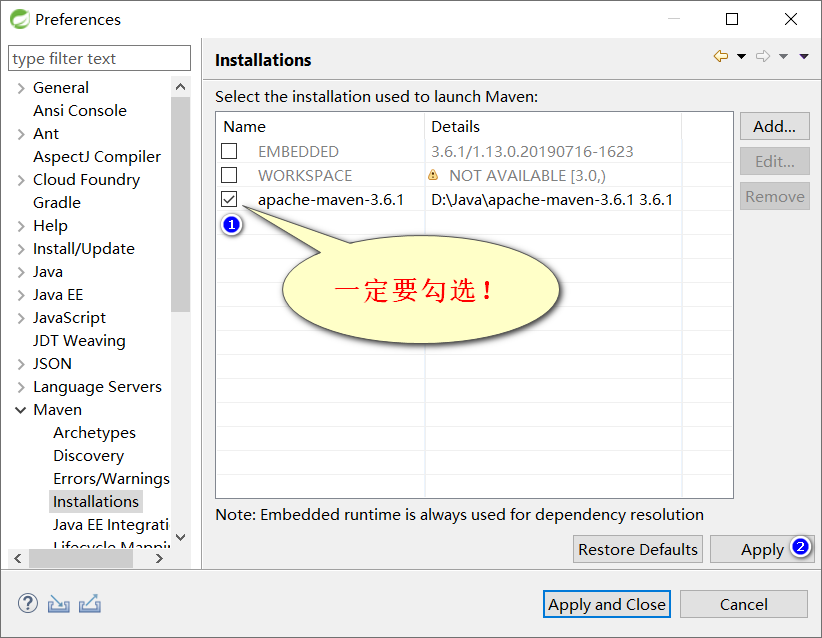The height and width of the screenshot is (638, 822).
Task: Open the back history dropdown arrow
Action: pos(741,57)
